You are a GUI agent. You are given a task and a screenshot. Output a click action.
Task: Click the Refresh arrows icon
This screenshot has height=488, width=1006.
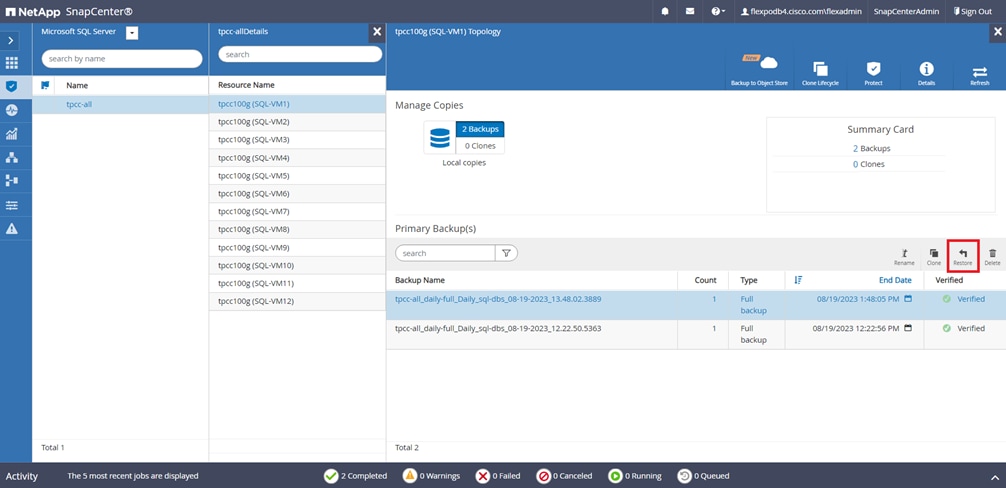[x=980, y=74]
